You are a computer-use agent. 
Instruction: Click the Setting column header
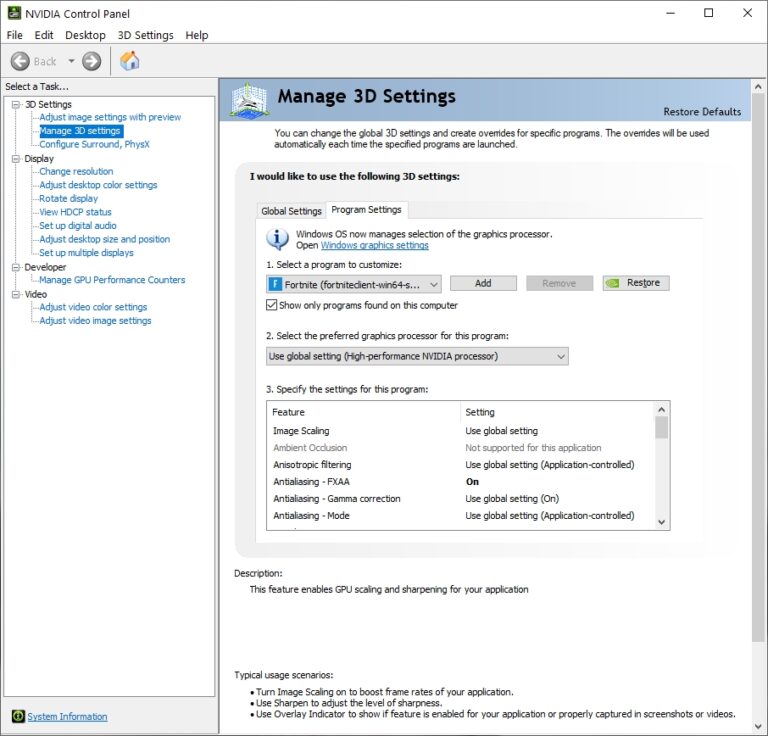coord(557,412)
